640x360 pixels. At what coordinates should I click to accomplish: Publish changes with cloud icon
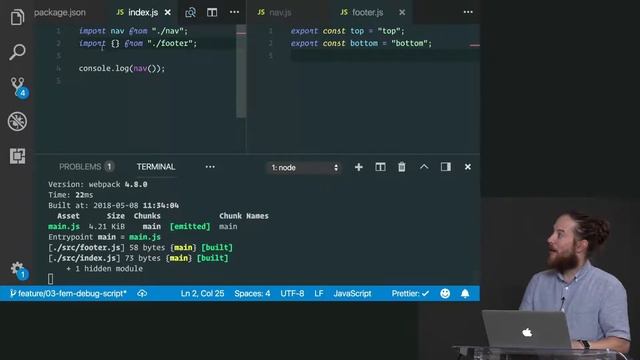click(x=142, y=293)
